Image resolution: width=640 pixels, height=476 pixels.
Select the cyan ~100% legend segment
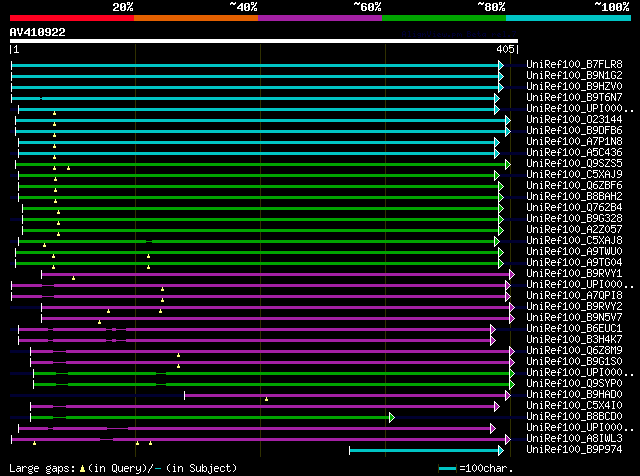pos(568,17)
